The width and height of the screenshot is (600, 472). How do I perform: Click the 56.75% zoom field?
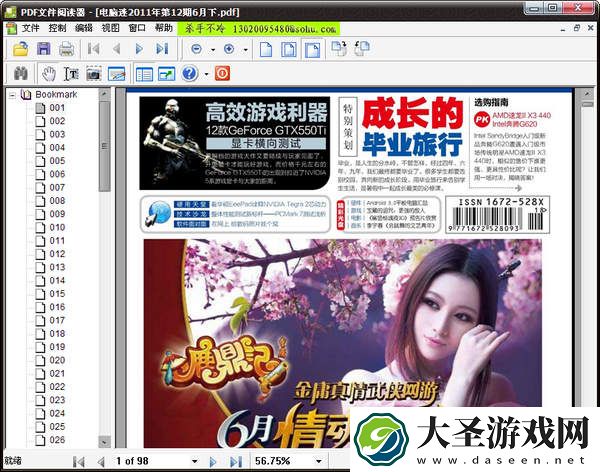pos(283,461)
